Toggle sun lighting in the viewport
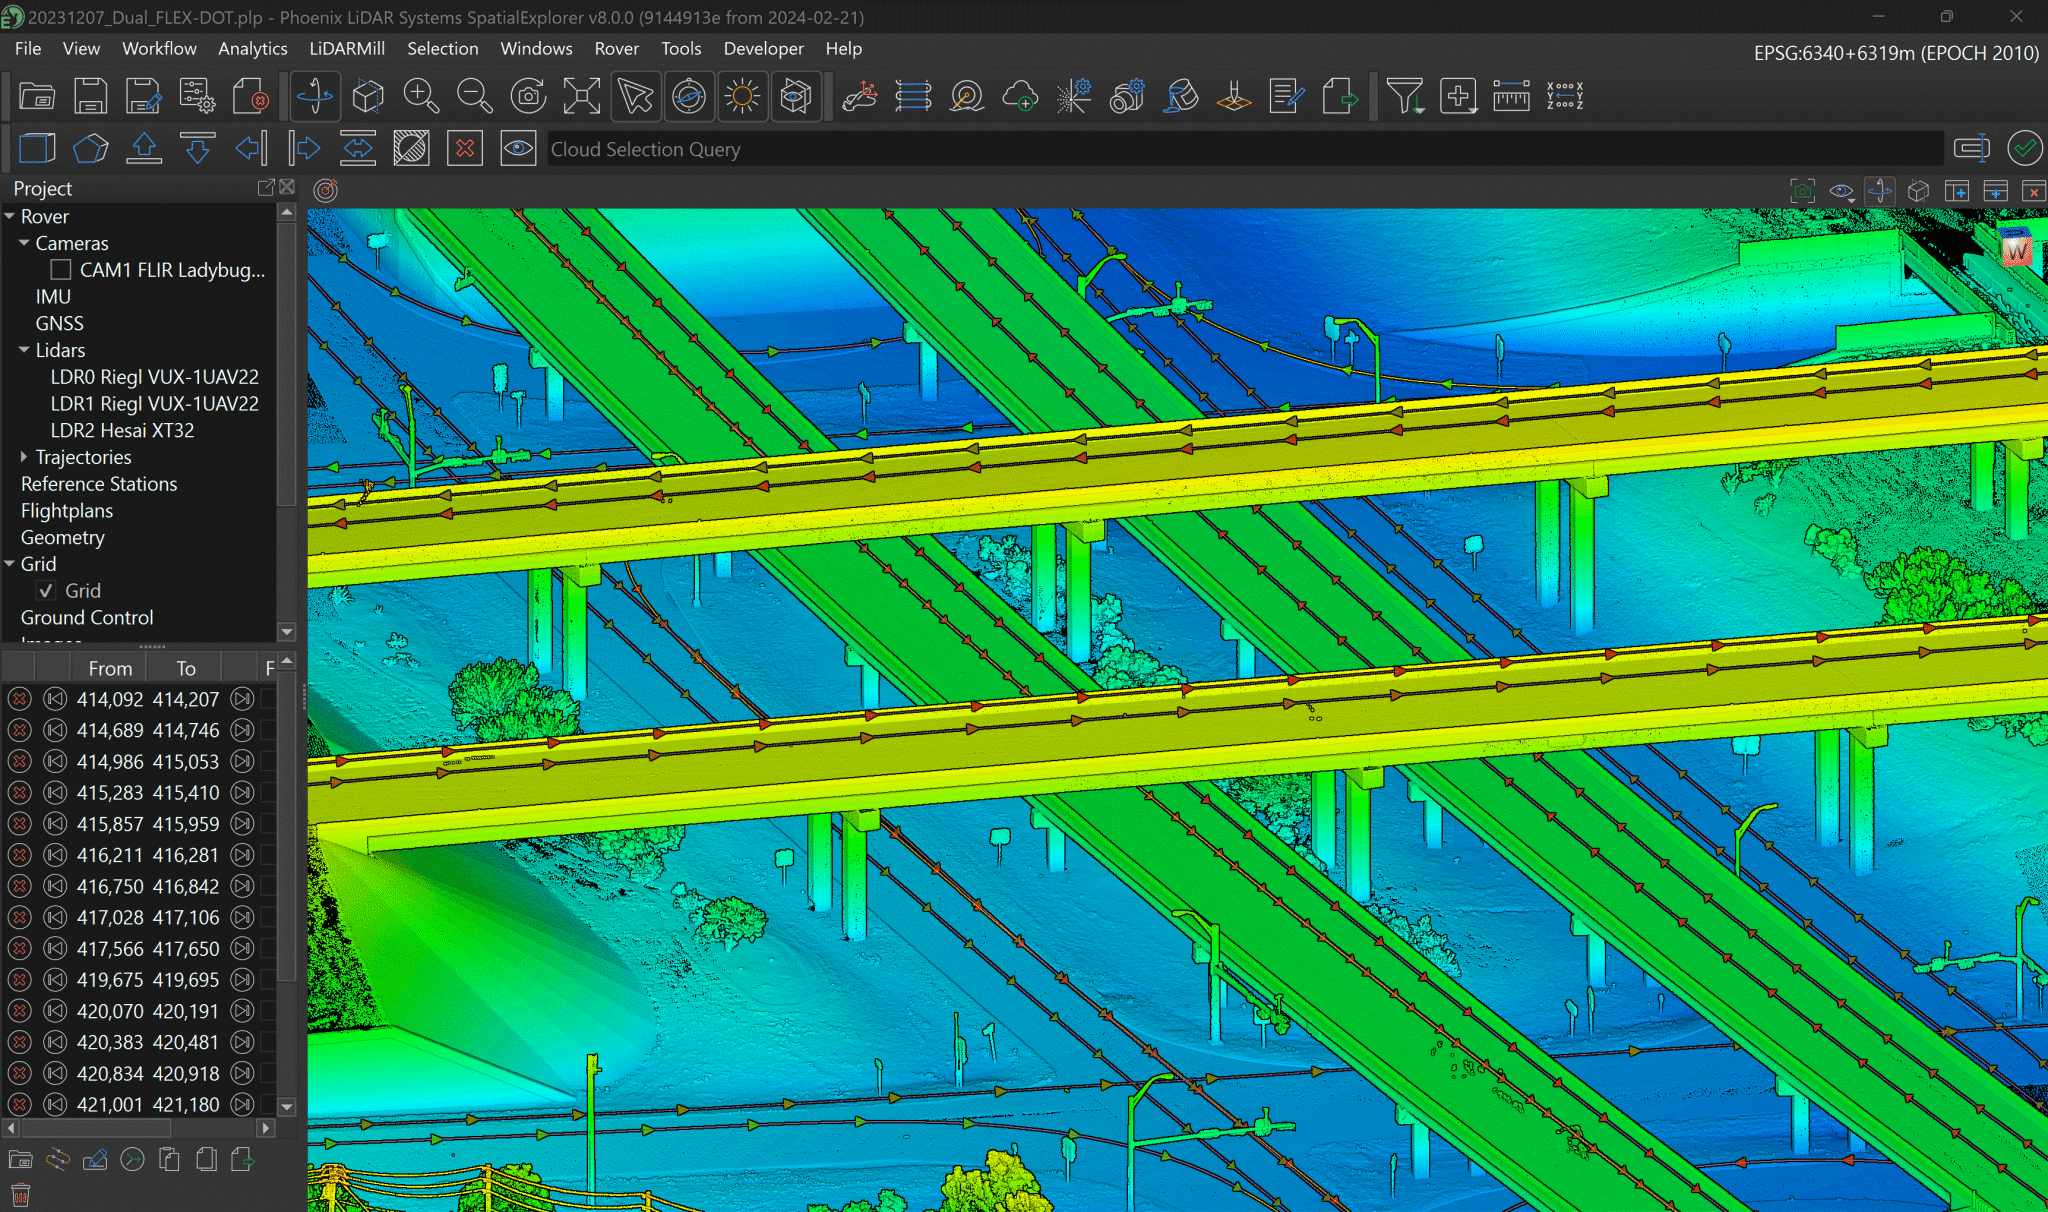The height and width of the screenshot is (1212, 2048). click(x=742, y=96)
